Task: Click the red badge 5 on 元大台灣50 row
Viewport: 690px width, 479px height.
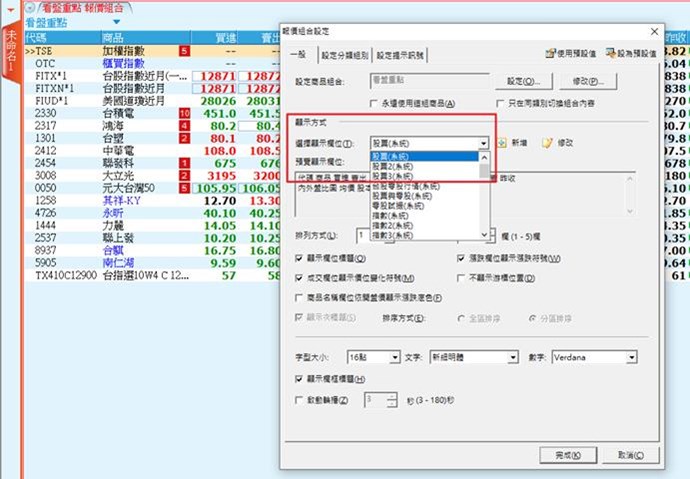Action: click(184, 188)
